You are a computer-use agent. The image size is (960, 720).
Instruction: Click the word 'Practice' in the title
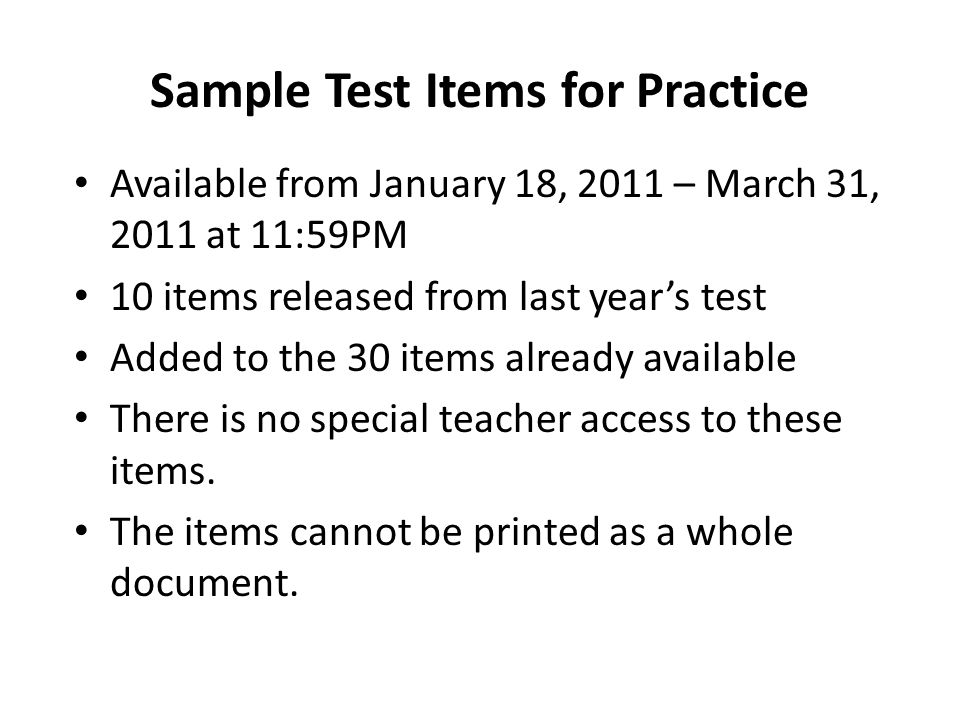click(722, 91)
